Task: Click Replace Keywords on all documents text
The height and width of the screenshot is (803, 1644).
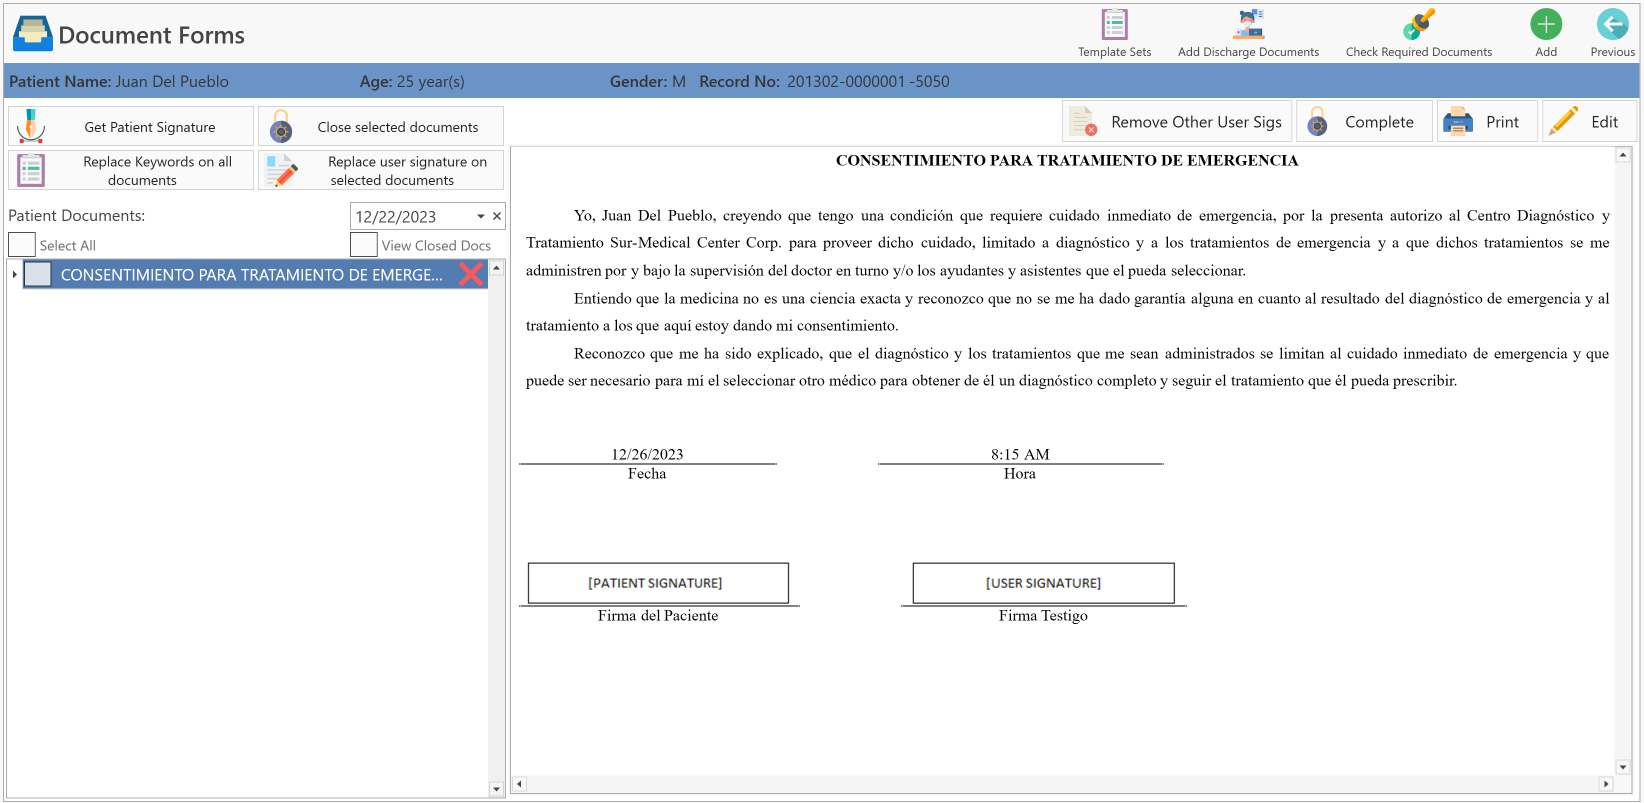Action: pyautogui.click(x=157, y=171)
